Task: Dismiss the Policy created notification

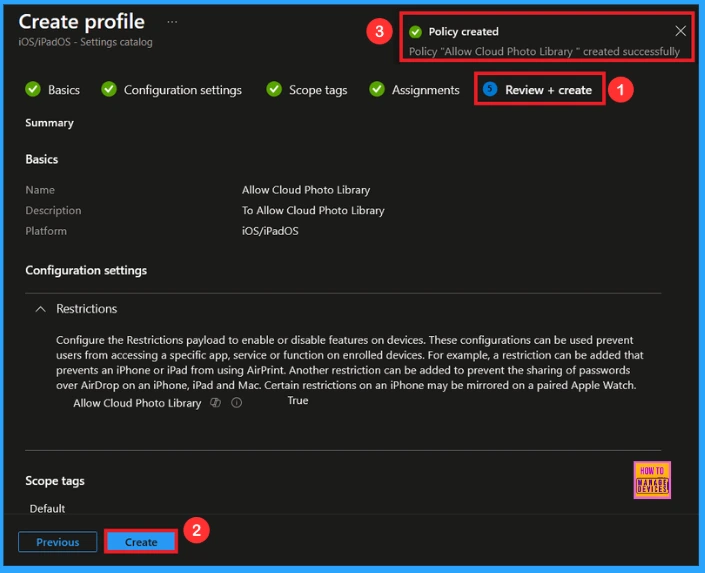Action: 680,31
